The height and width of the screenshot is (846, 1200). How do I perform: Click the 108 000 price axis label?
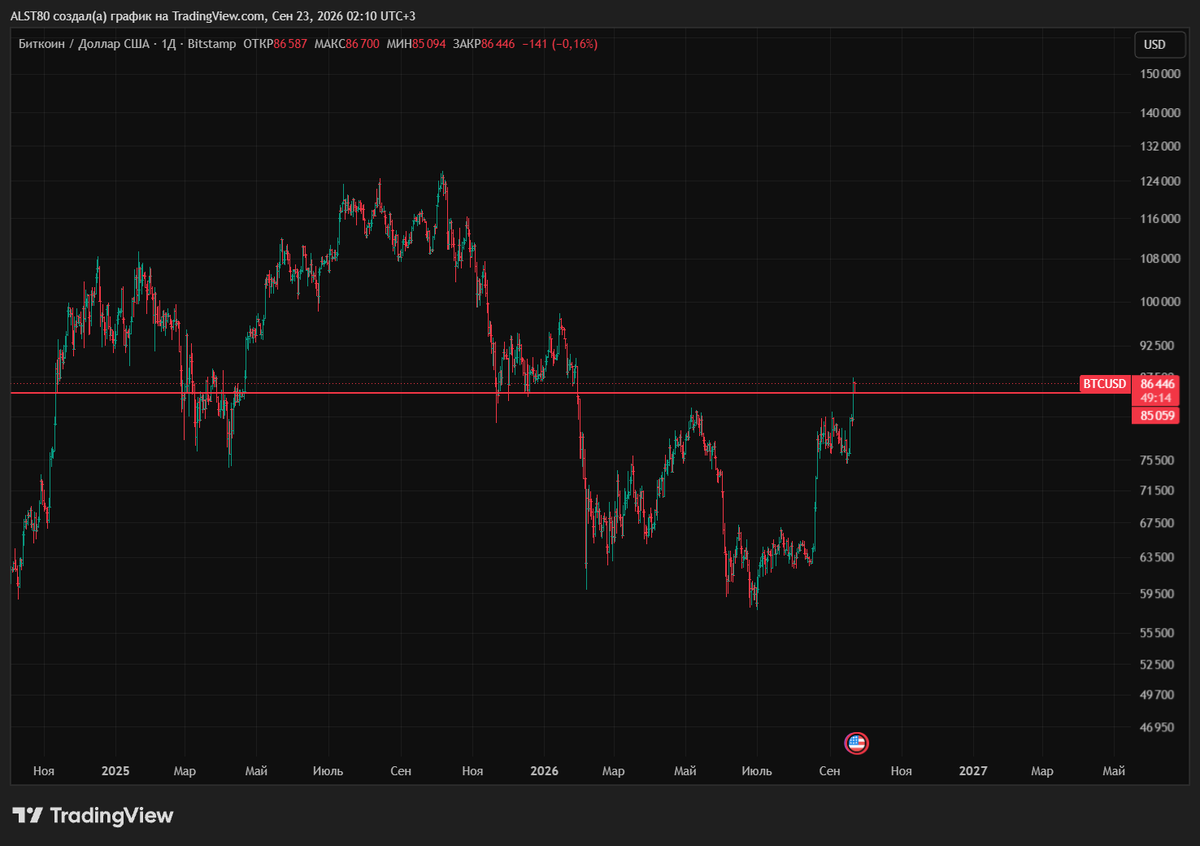coord(1159,258)
